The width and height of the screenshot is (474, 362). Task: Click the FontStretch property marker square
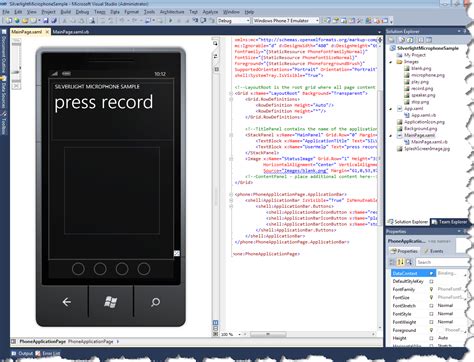point(431,306)
